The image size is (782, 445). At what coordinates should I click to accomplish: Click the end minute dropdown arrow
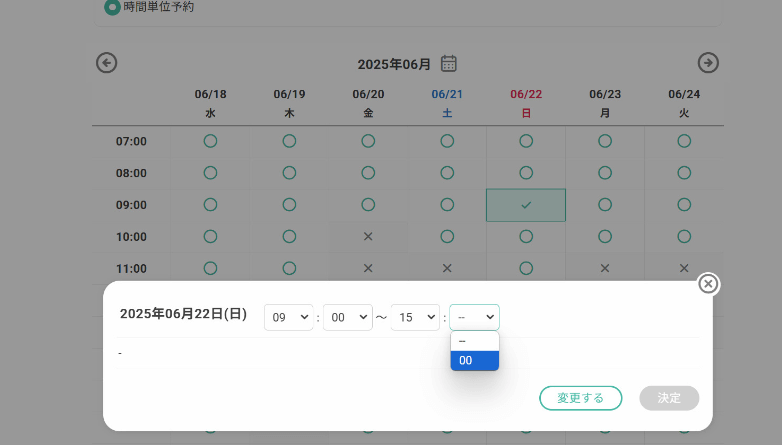(489, 317)
